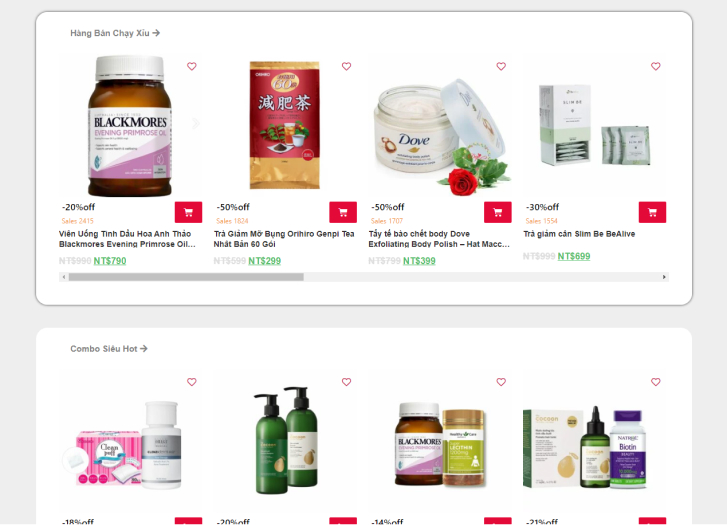Favorite the Orihiro Genpi Tea product
This screenshot has width=727, height=525.
coord(346,66)
